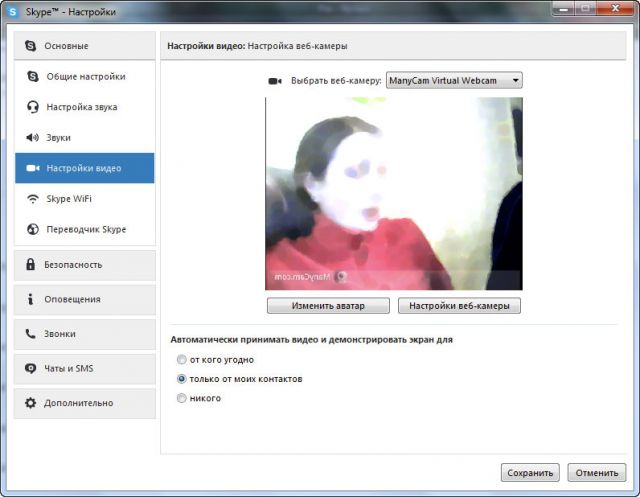Click the info icon beside Оповещения
640x497 pixels.
click(30, 299)
